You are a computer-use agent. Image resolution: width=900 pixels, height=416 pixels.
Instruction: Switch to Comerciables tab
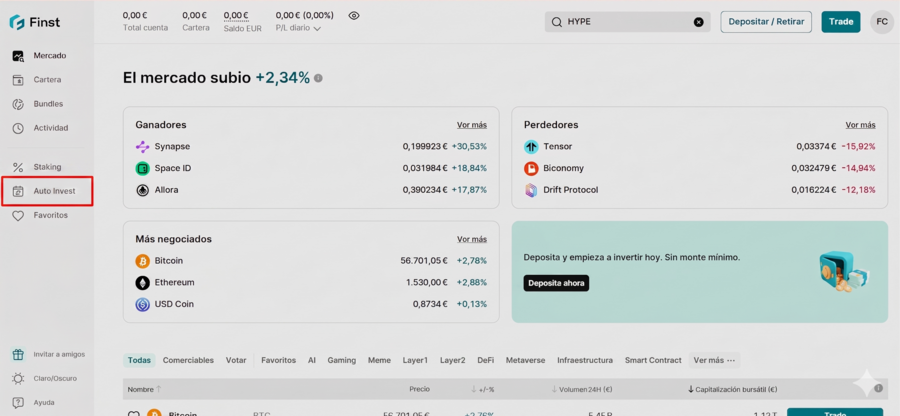[188, 360]
